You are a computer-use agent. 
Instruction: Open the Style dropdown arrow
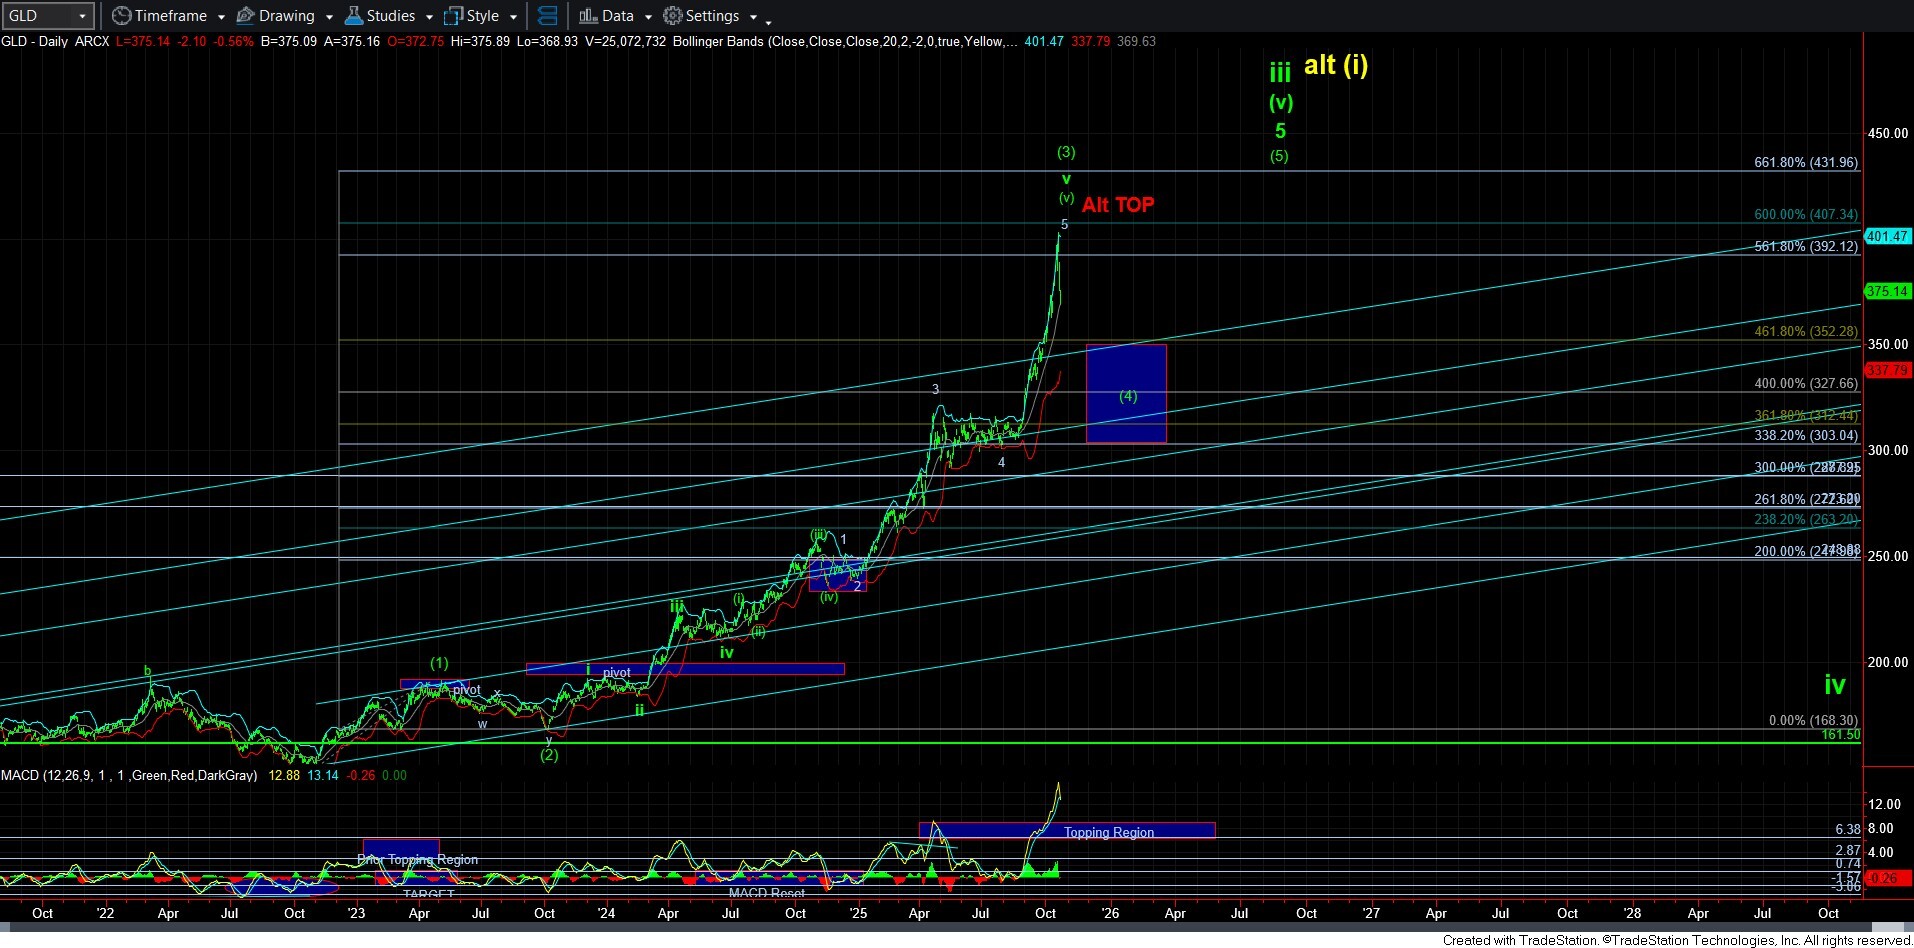point(513,17)
